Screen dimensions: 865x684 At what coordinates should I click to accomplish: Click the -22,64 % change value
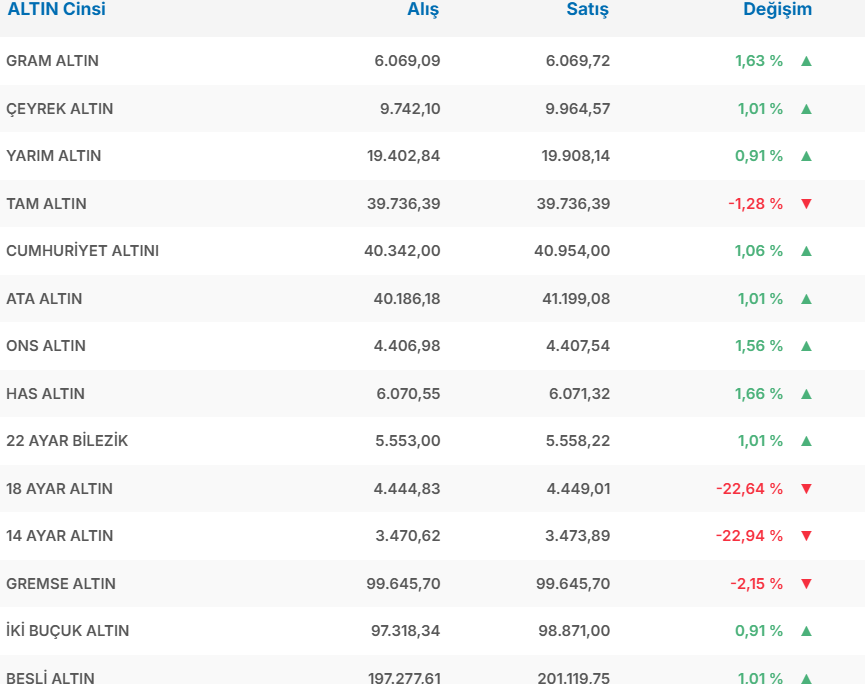tap(749, 489)
